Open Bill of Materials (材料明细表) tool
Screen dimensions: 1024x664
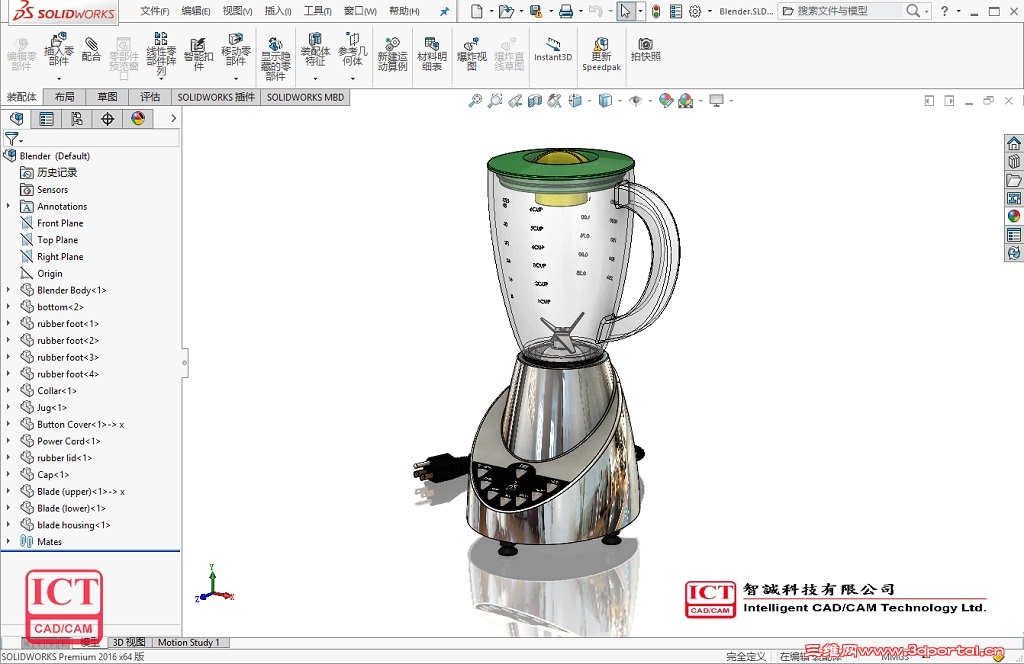click(x=432, y=55)
